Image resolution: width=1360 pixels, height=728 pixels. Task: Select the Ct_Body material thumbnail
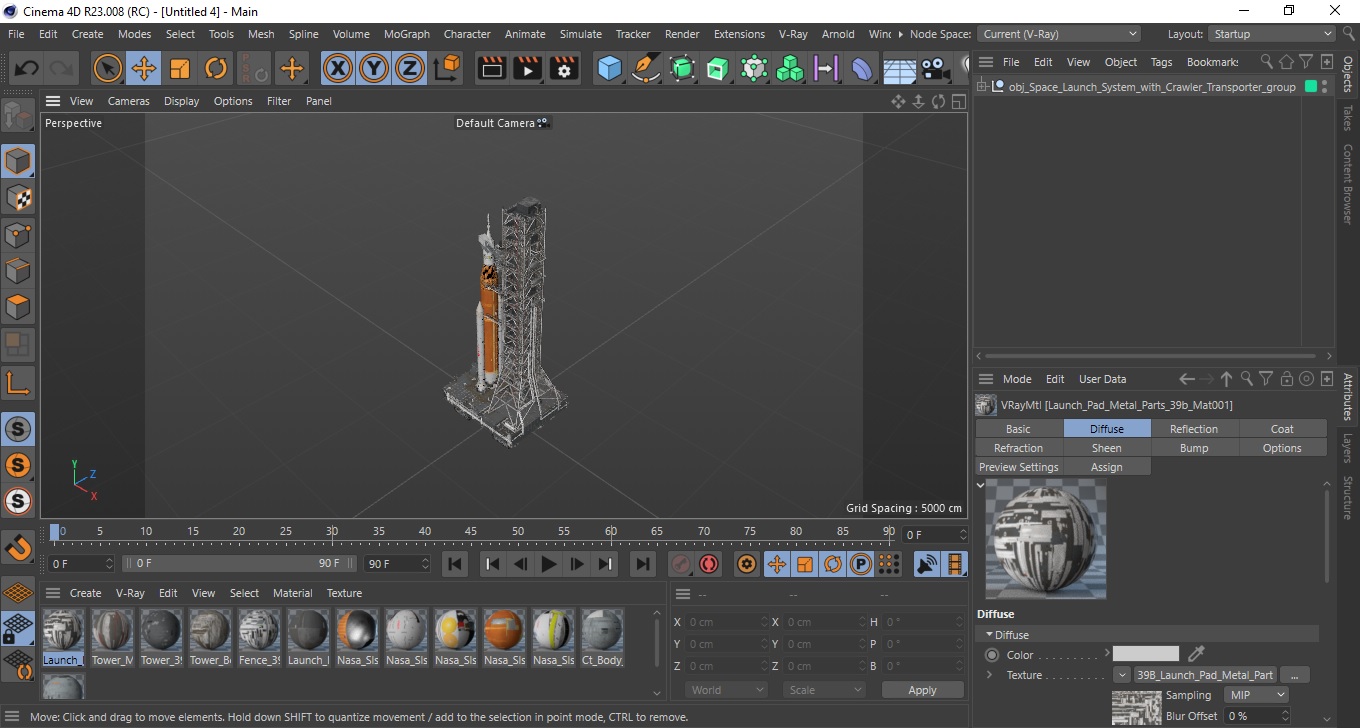602,637
